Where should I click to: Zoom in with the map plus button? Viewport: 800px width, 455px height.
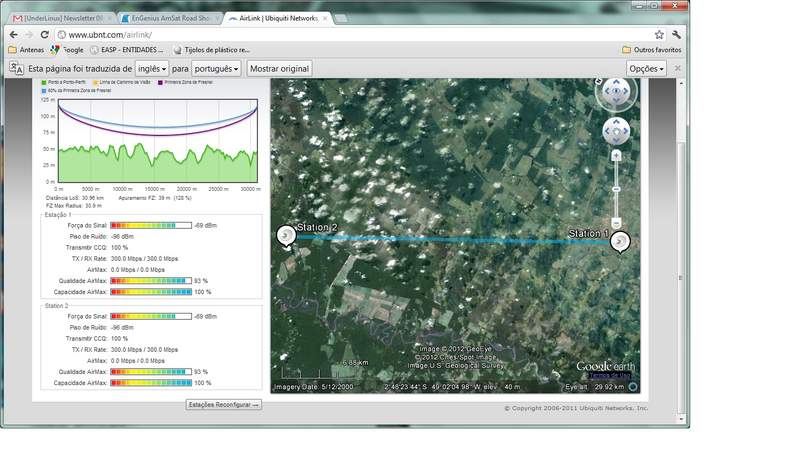(616, 155)
